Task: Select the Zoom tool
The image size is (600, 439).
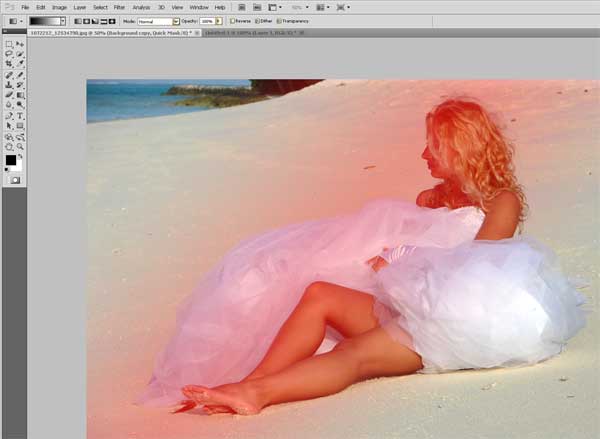Action: (x=20, y=147)
